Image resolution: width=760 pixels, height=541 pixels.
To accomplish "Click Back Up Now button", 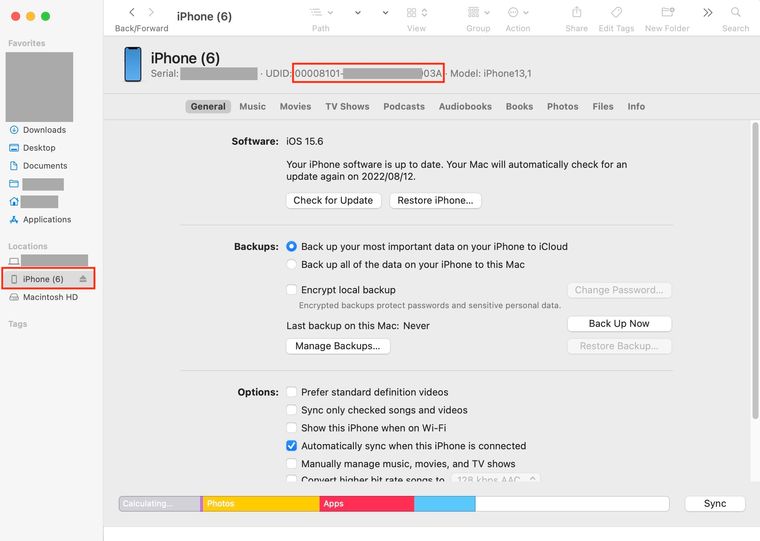I will pyautogui.click(x=619, y=324).
